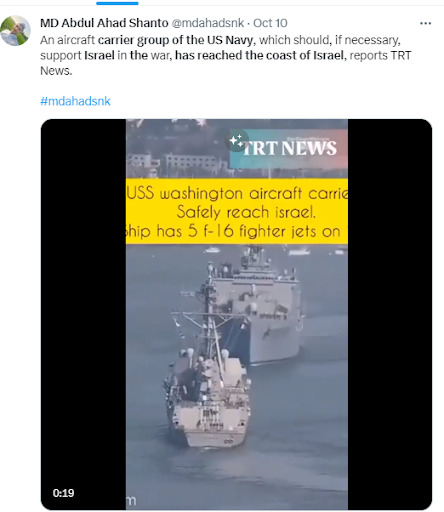
Task: Click the TRT NEWS logo in video
Action: point(289,149)
